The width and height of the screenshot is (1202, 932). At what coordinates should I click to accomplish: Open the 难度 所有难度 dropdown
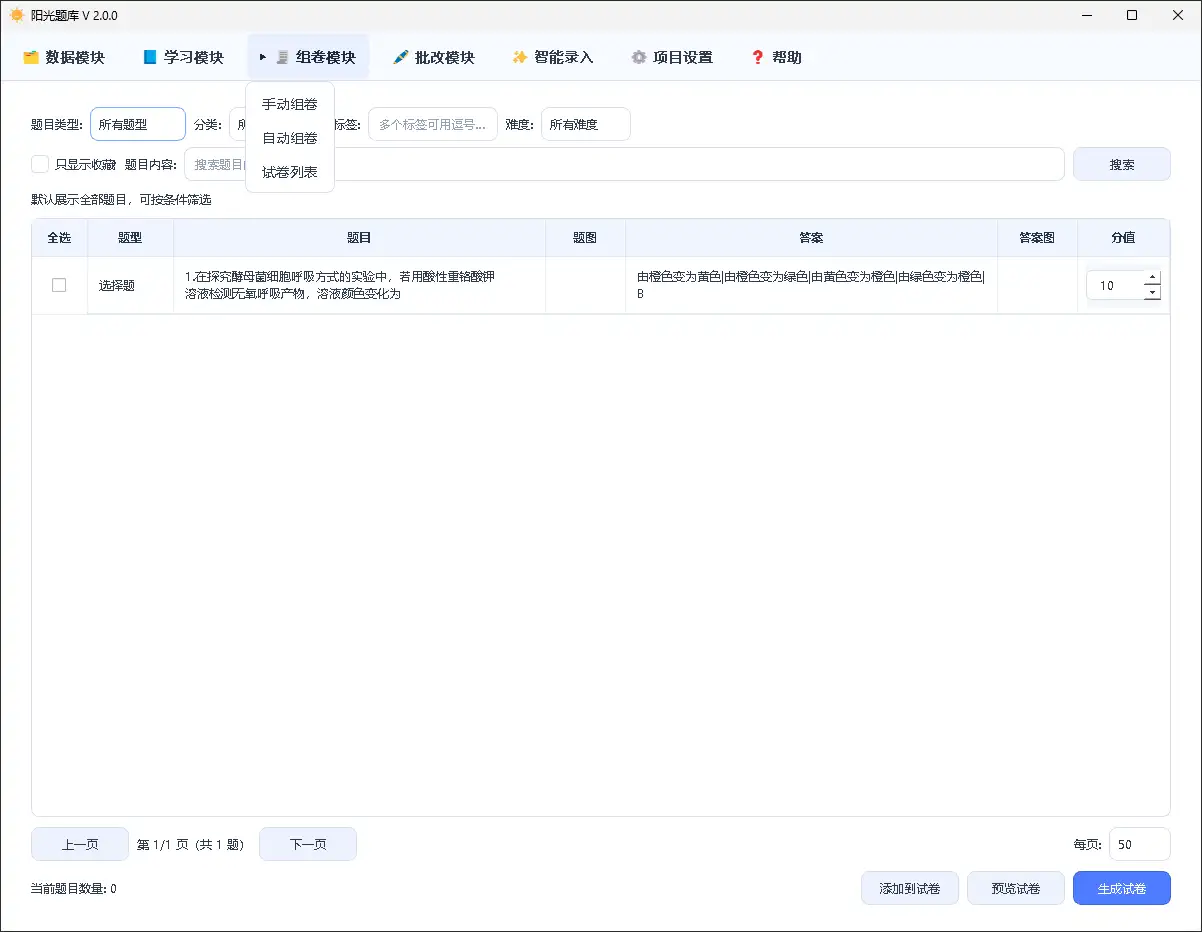pyautogui.click(x=586, y=124)
